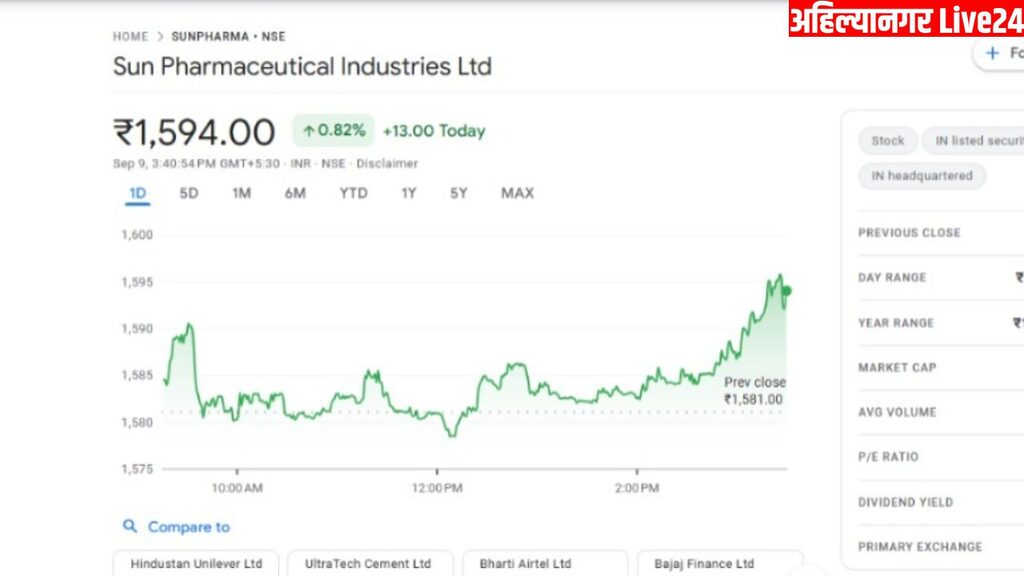1024x576 pixels.
Task: Select the 6M chart range
Action: coord(295,193)
